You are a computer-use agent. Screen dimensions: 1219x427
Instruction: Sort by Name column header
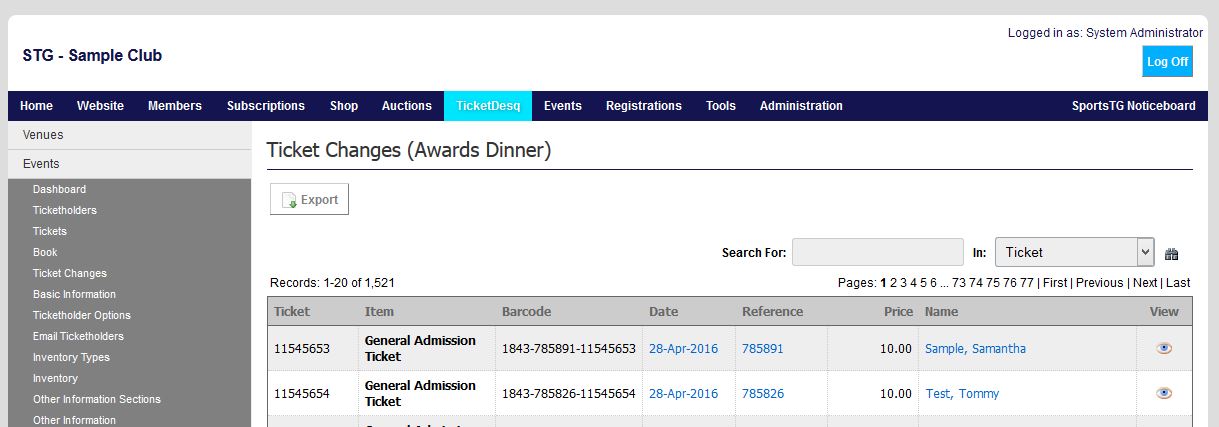click(942, 312)
